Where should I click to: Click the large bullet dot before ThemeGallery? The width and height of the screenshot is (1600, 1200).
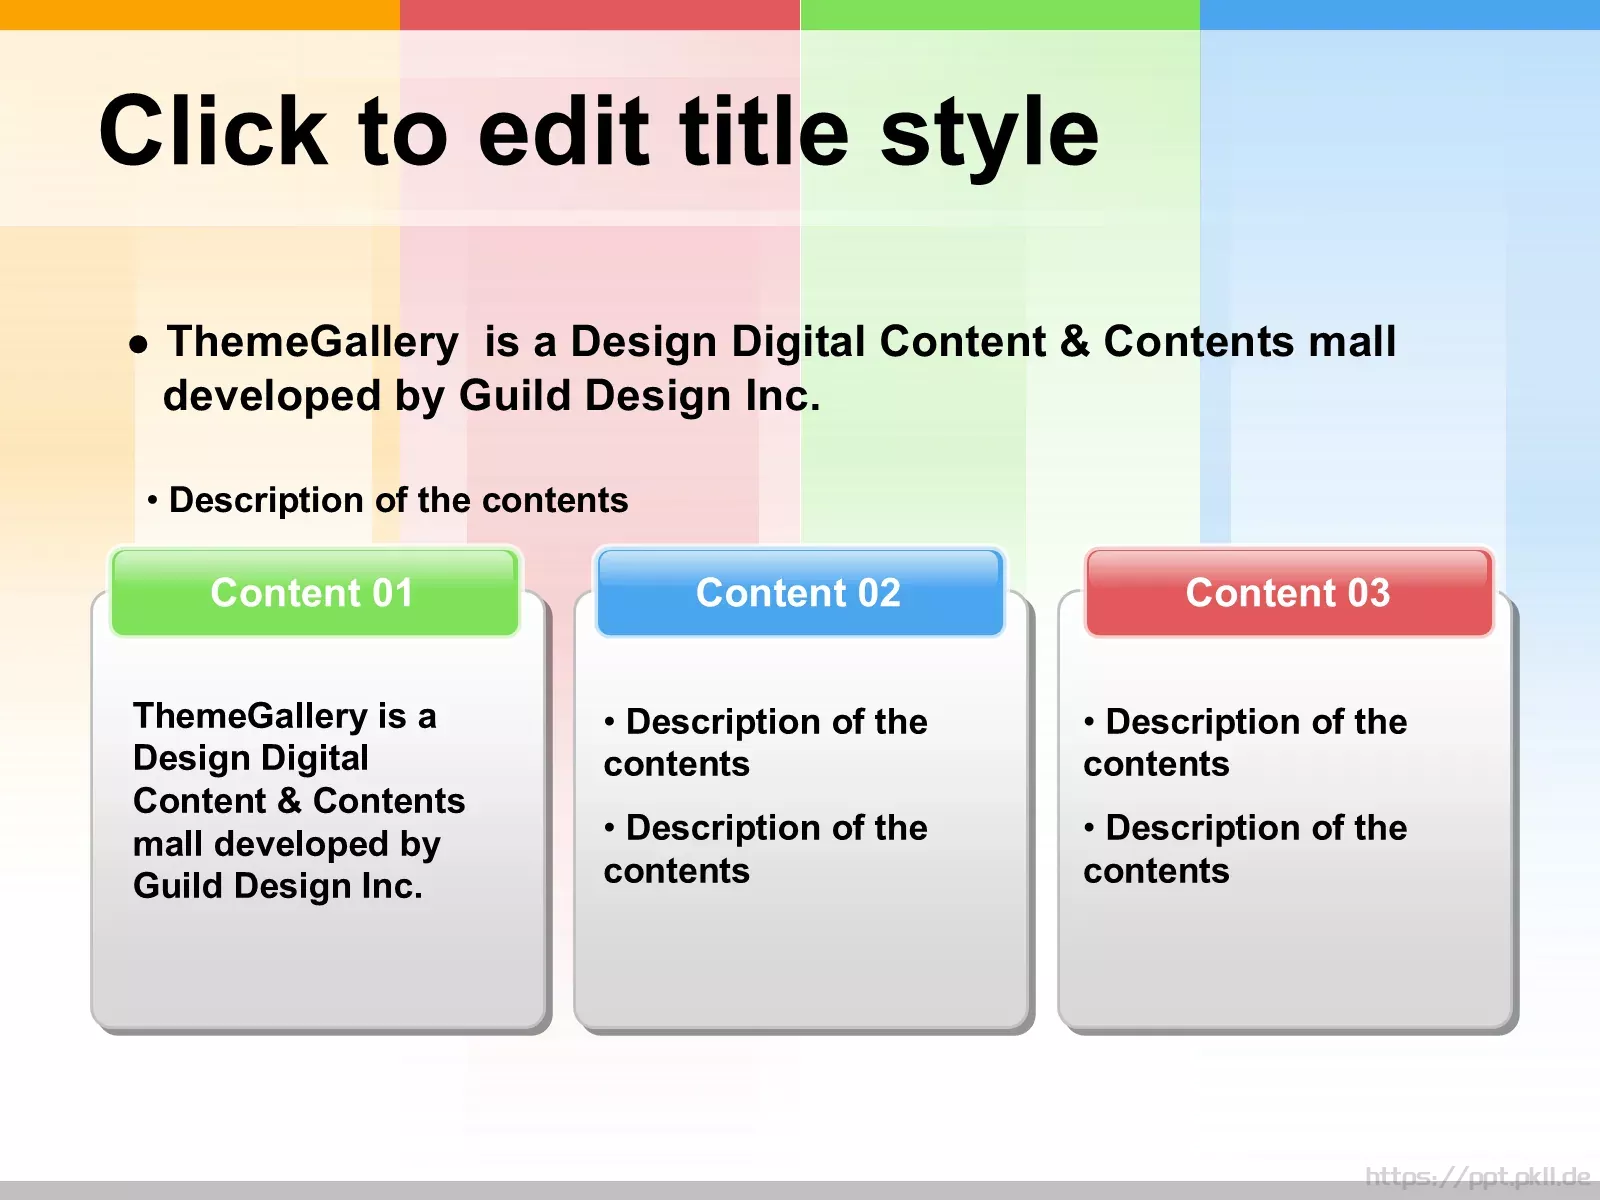tap(139, 346)
